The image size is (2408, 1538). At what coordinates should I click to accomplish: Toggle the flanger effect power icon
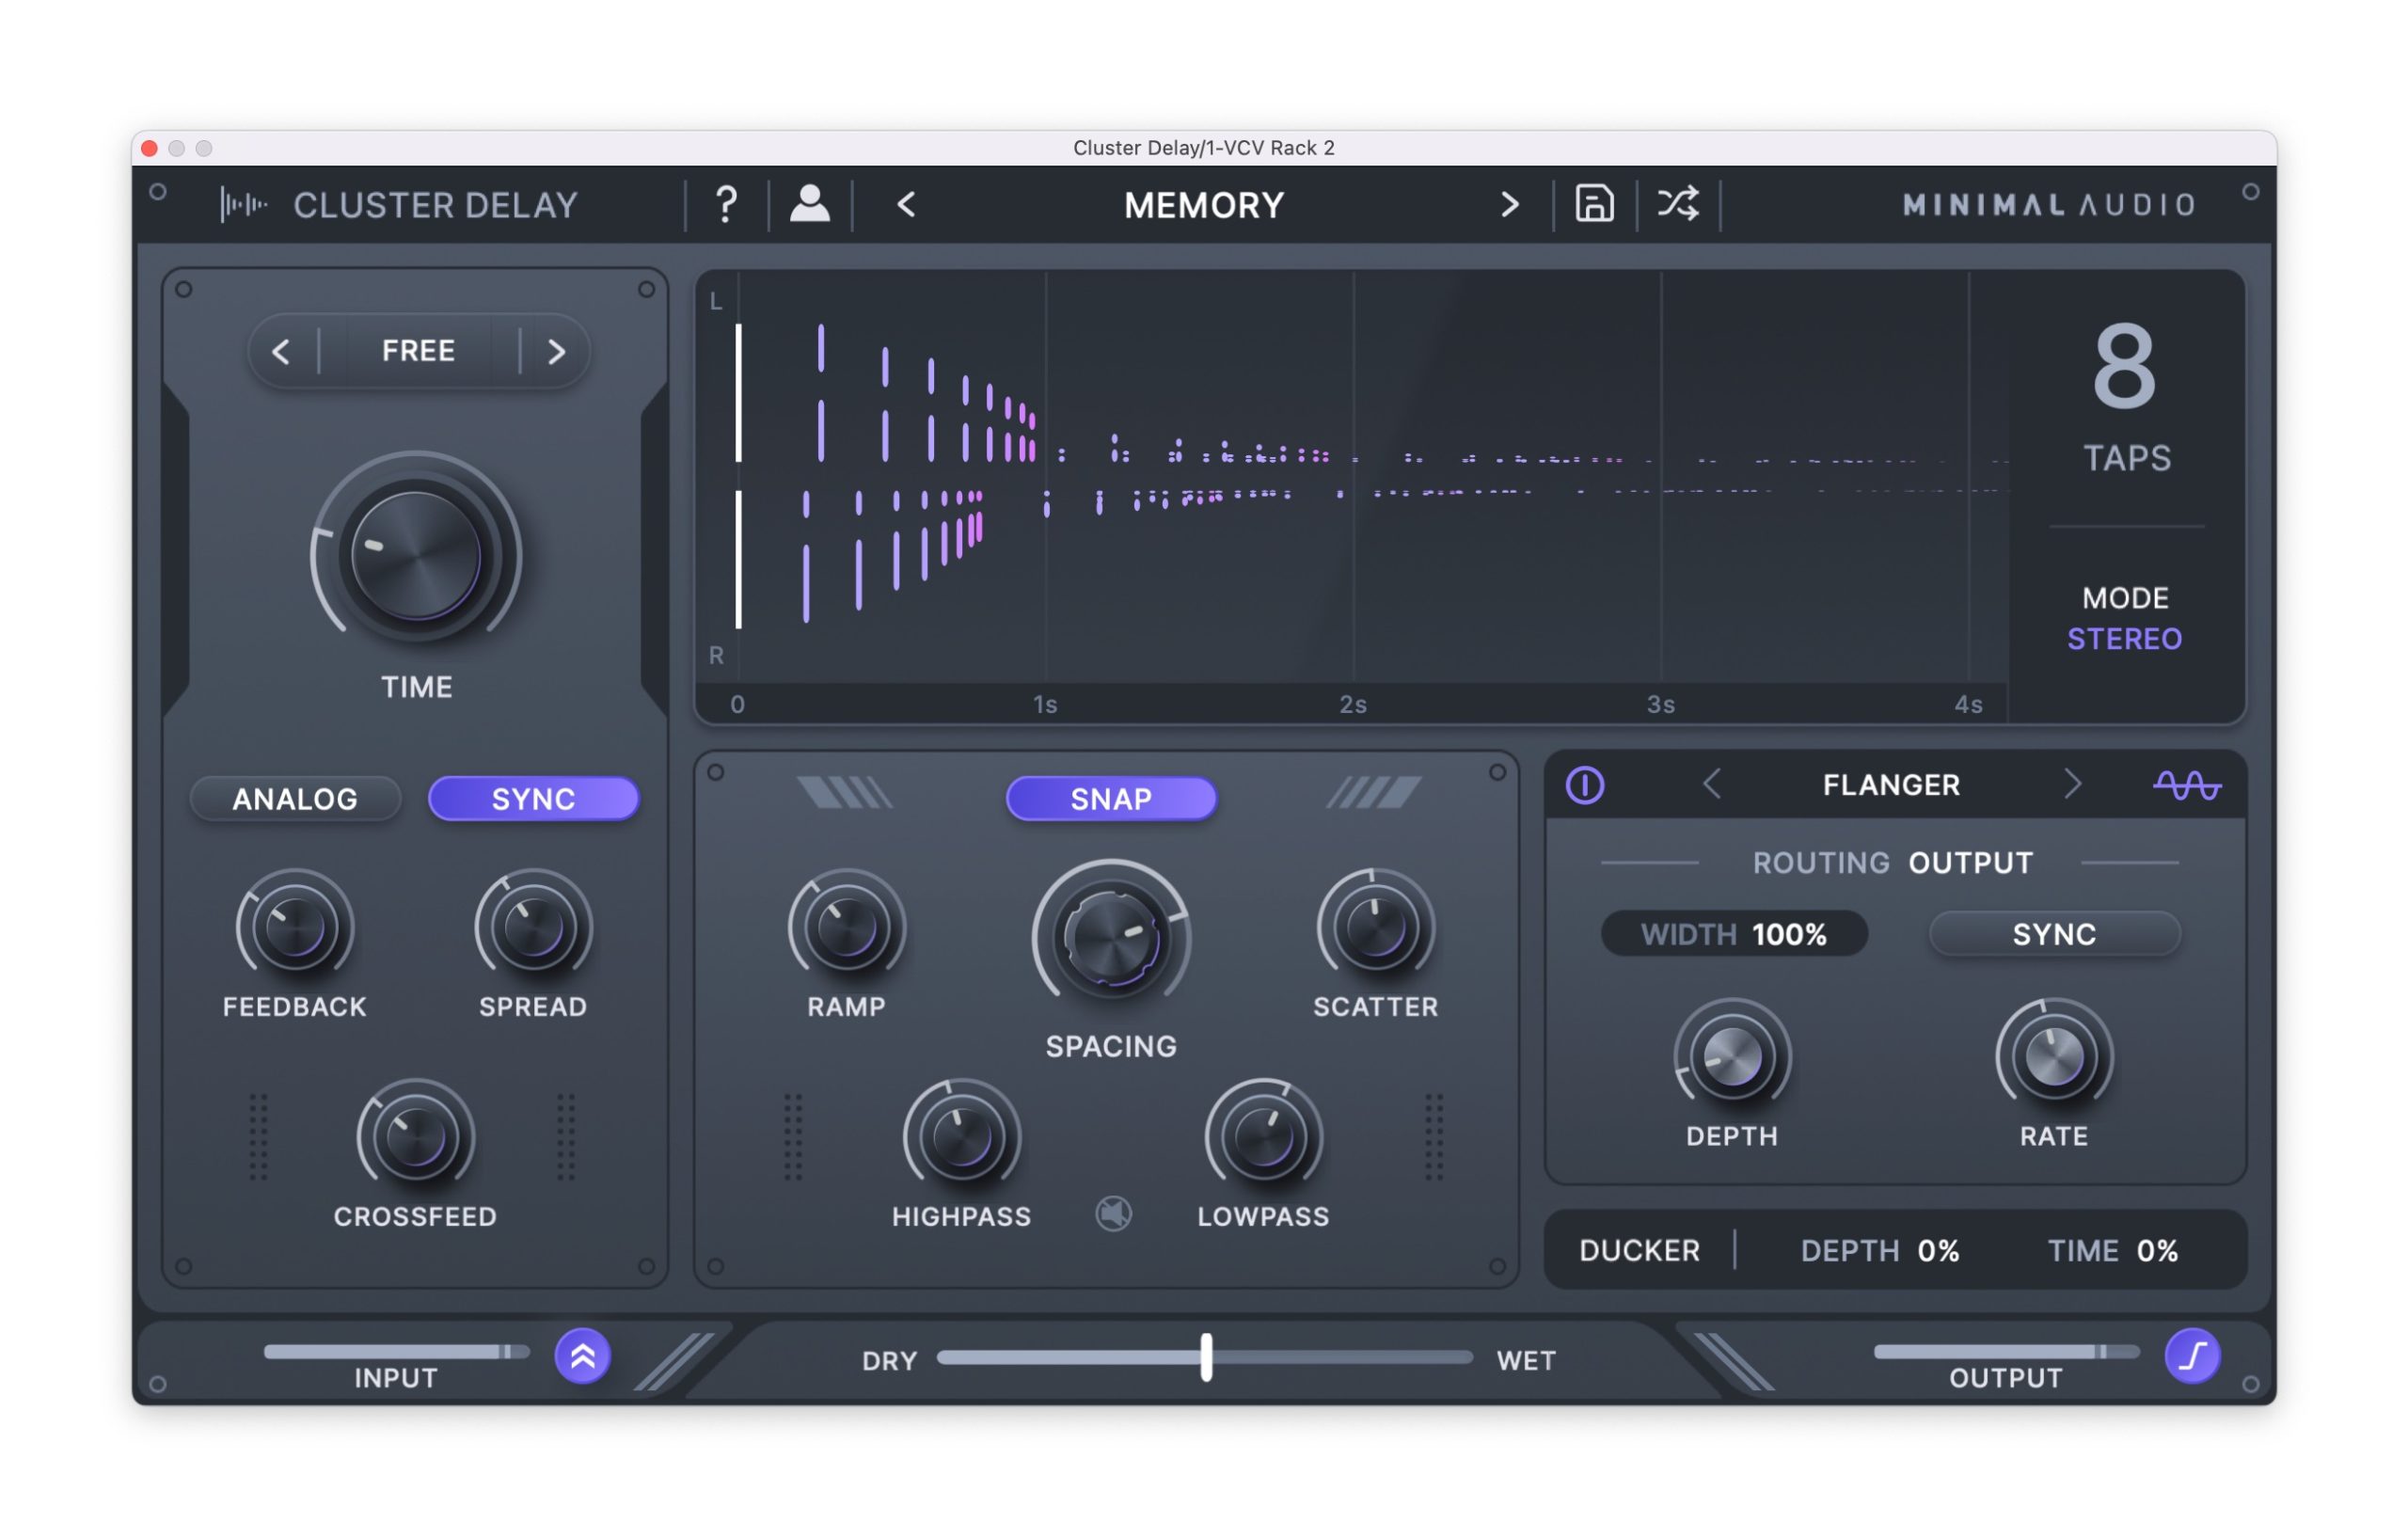coord(1584,785)
